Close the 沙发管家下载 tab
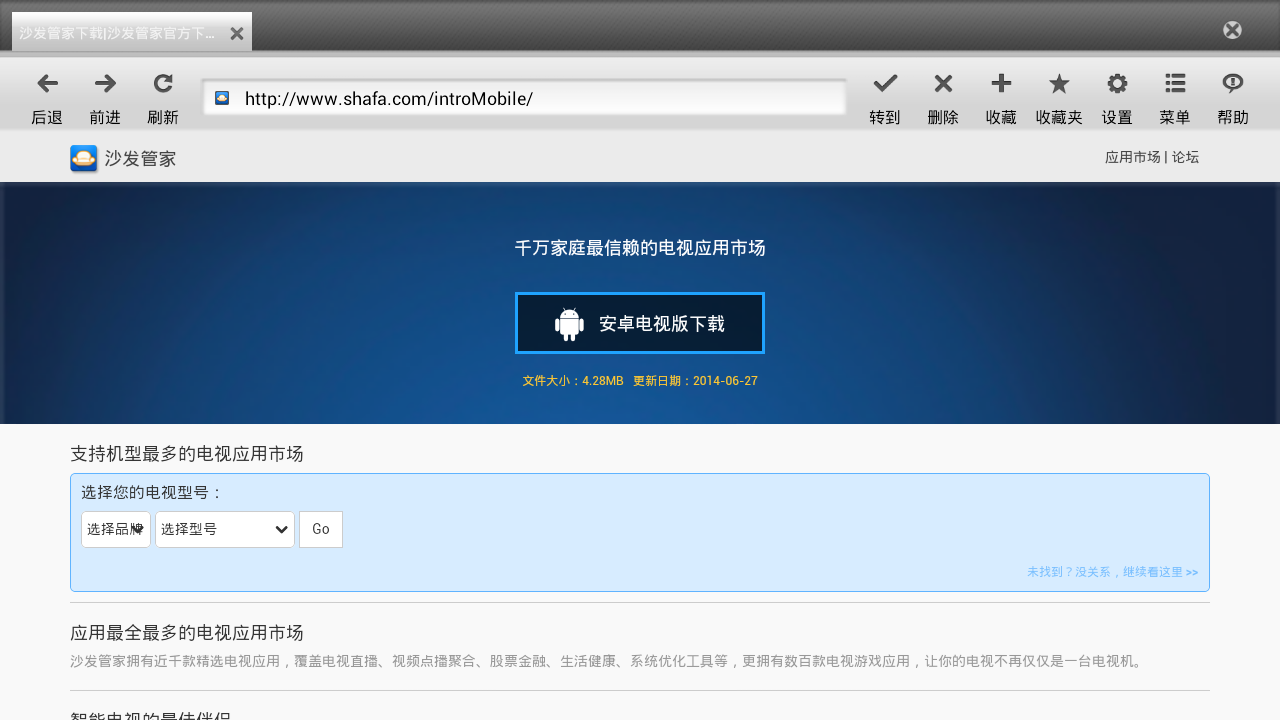 point(237,33)
